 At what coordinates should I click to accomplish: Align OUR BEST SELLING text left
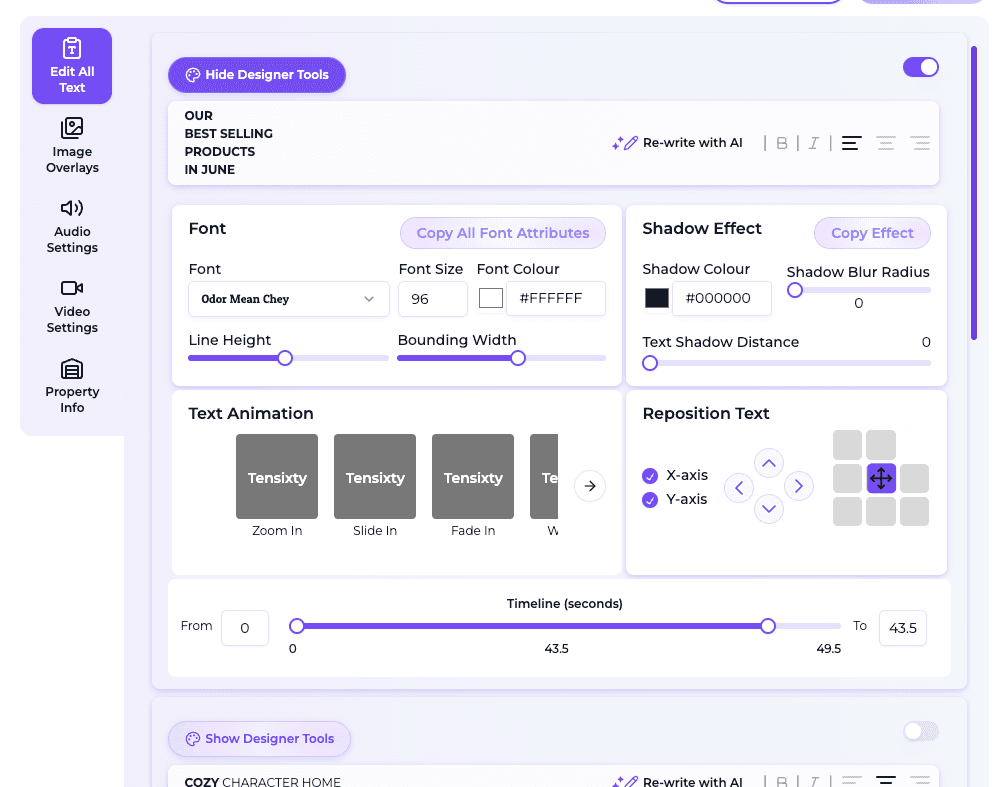[x=851, y=143]
